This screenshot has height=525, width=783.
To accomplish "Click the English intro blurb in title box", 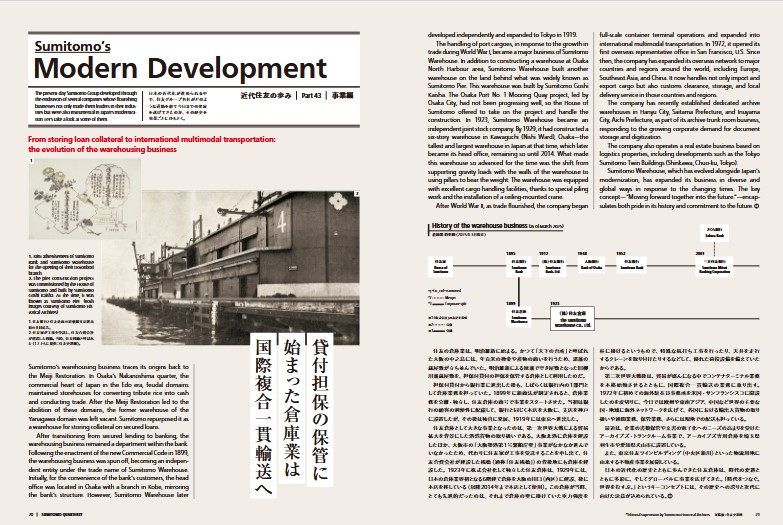I will (x=86, y=106).
